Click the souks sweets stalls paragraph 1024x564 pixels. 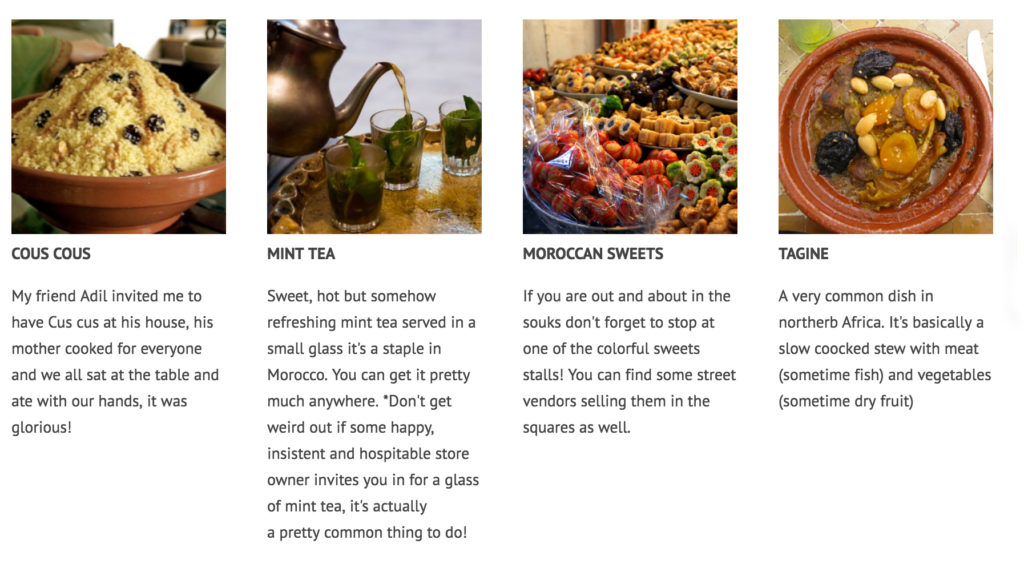629,362
